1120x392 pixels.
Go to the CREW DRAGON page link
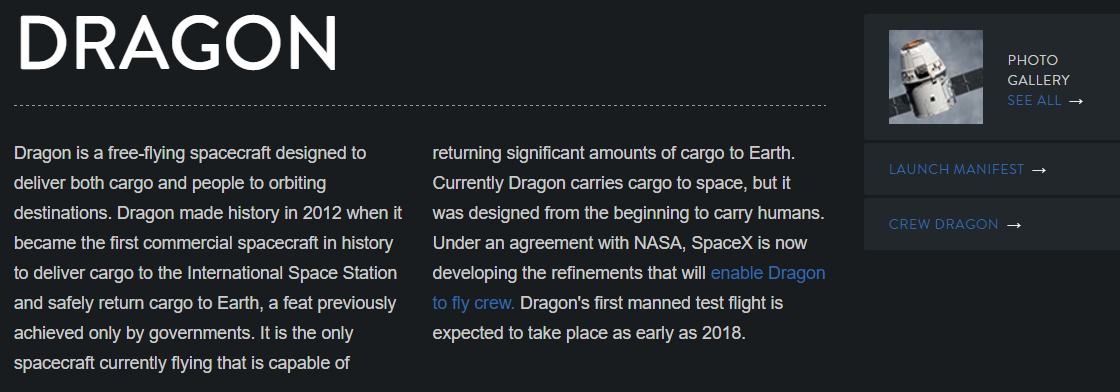(944, 224)
